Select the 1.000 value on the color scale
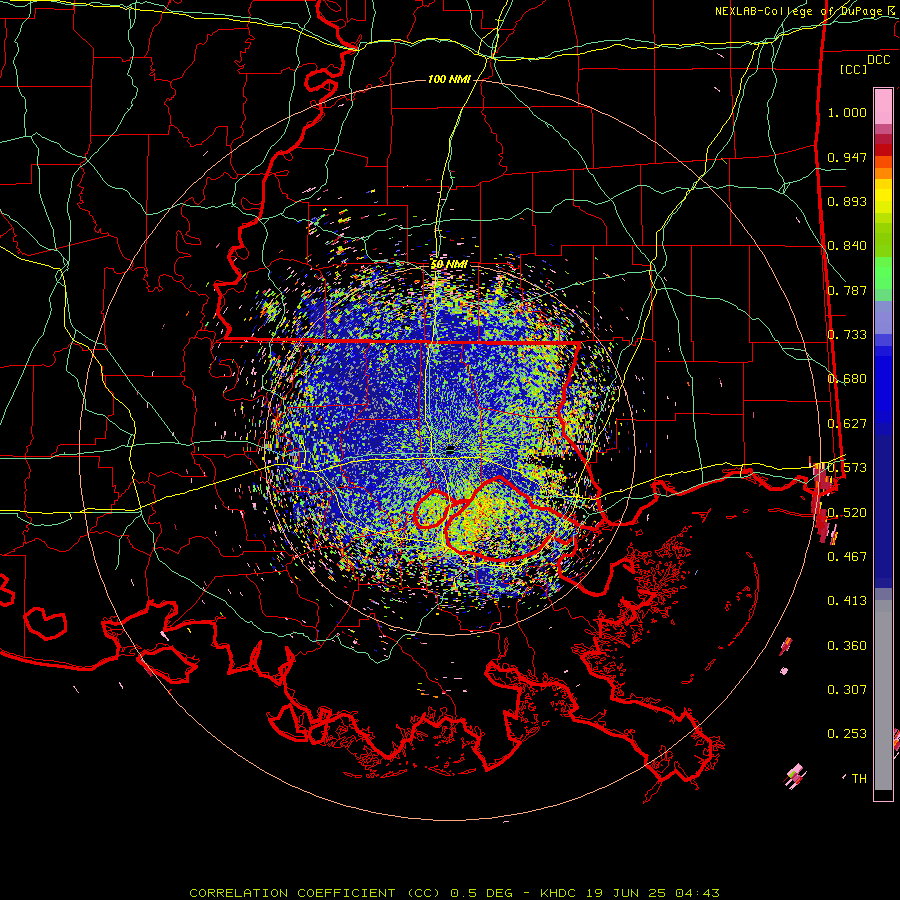This screenshot has height=900, width=900. pyautogui.click(x=847, y=112)
